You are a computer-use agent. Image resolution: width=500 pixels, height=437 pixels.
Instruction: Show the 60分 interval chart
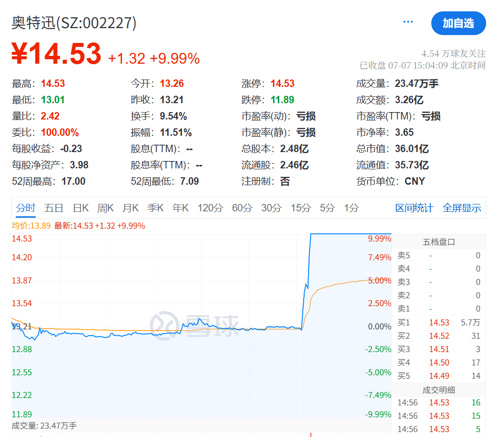242,208
